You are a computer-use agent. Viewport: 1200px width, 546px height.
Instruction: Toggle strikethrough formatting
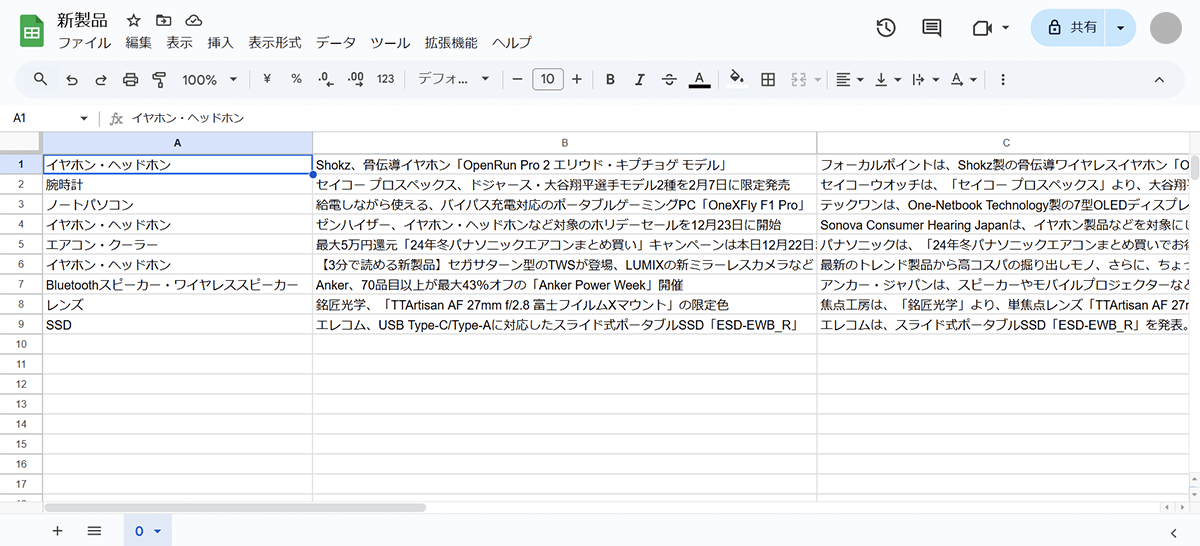pos(669,79)
